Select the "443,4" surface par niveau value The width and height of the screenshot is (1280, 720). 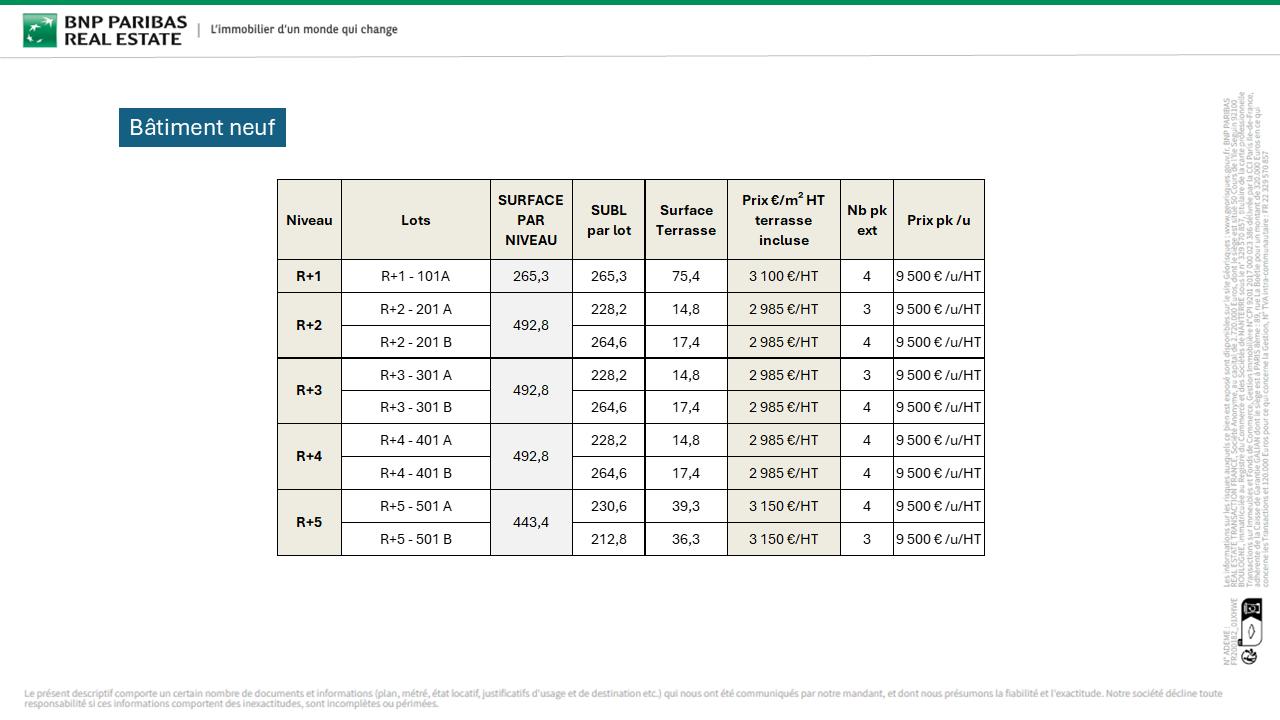pyautogui.click(x=531, y=522)
